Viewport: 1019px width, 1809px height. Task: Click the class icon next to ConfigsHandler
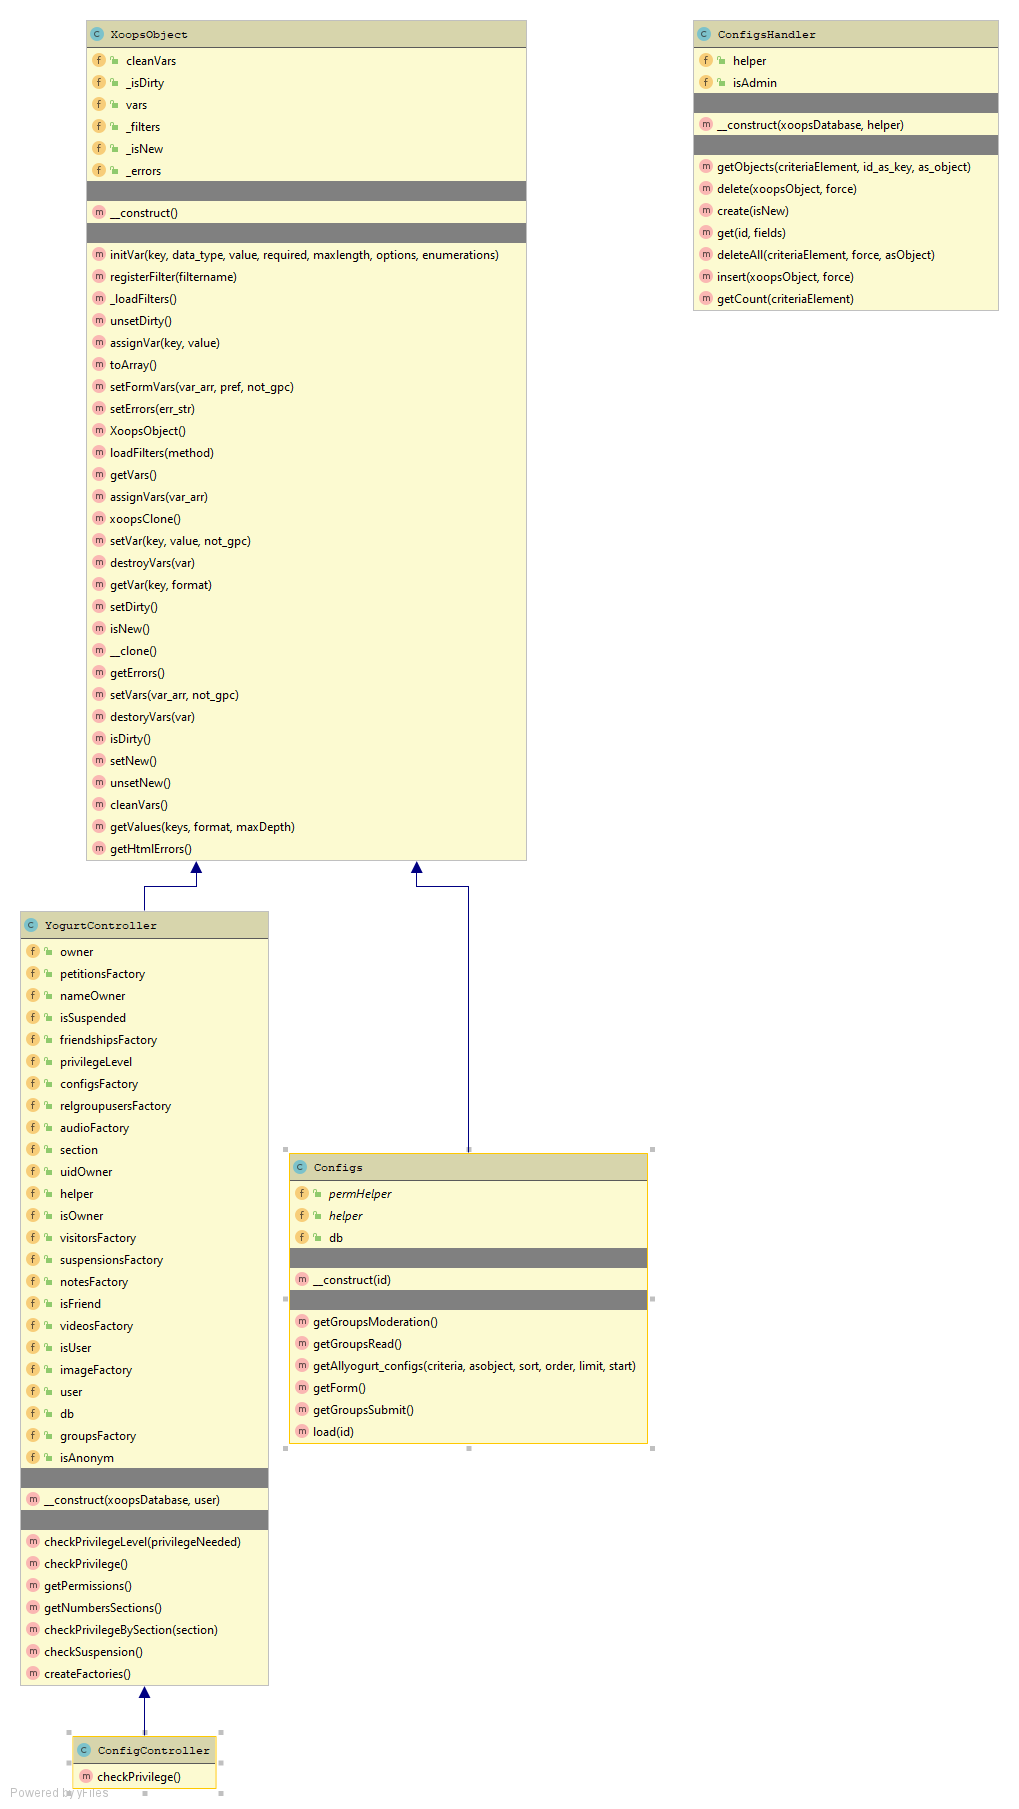click(704, 34)
